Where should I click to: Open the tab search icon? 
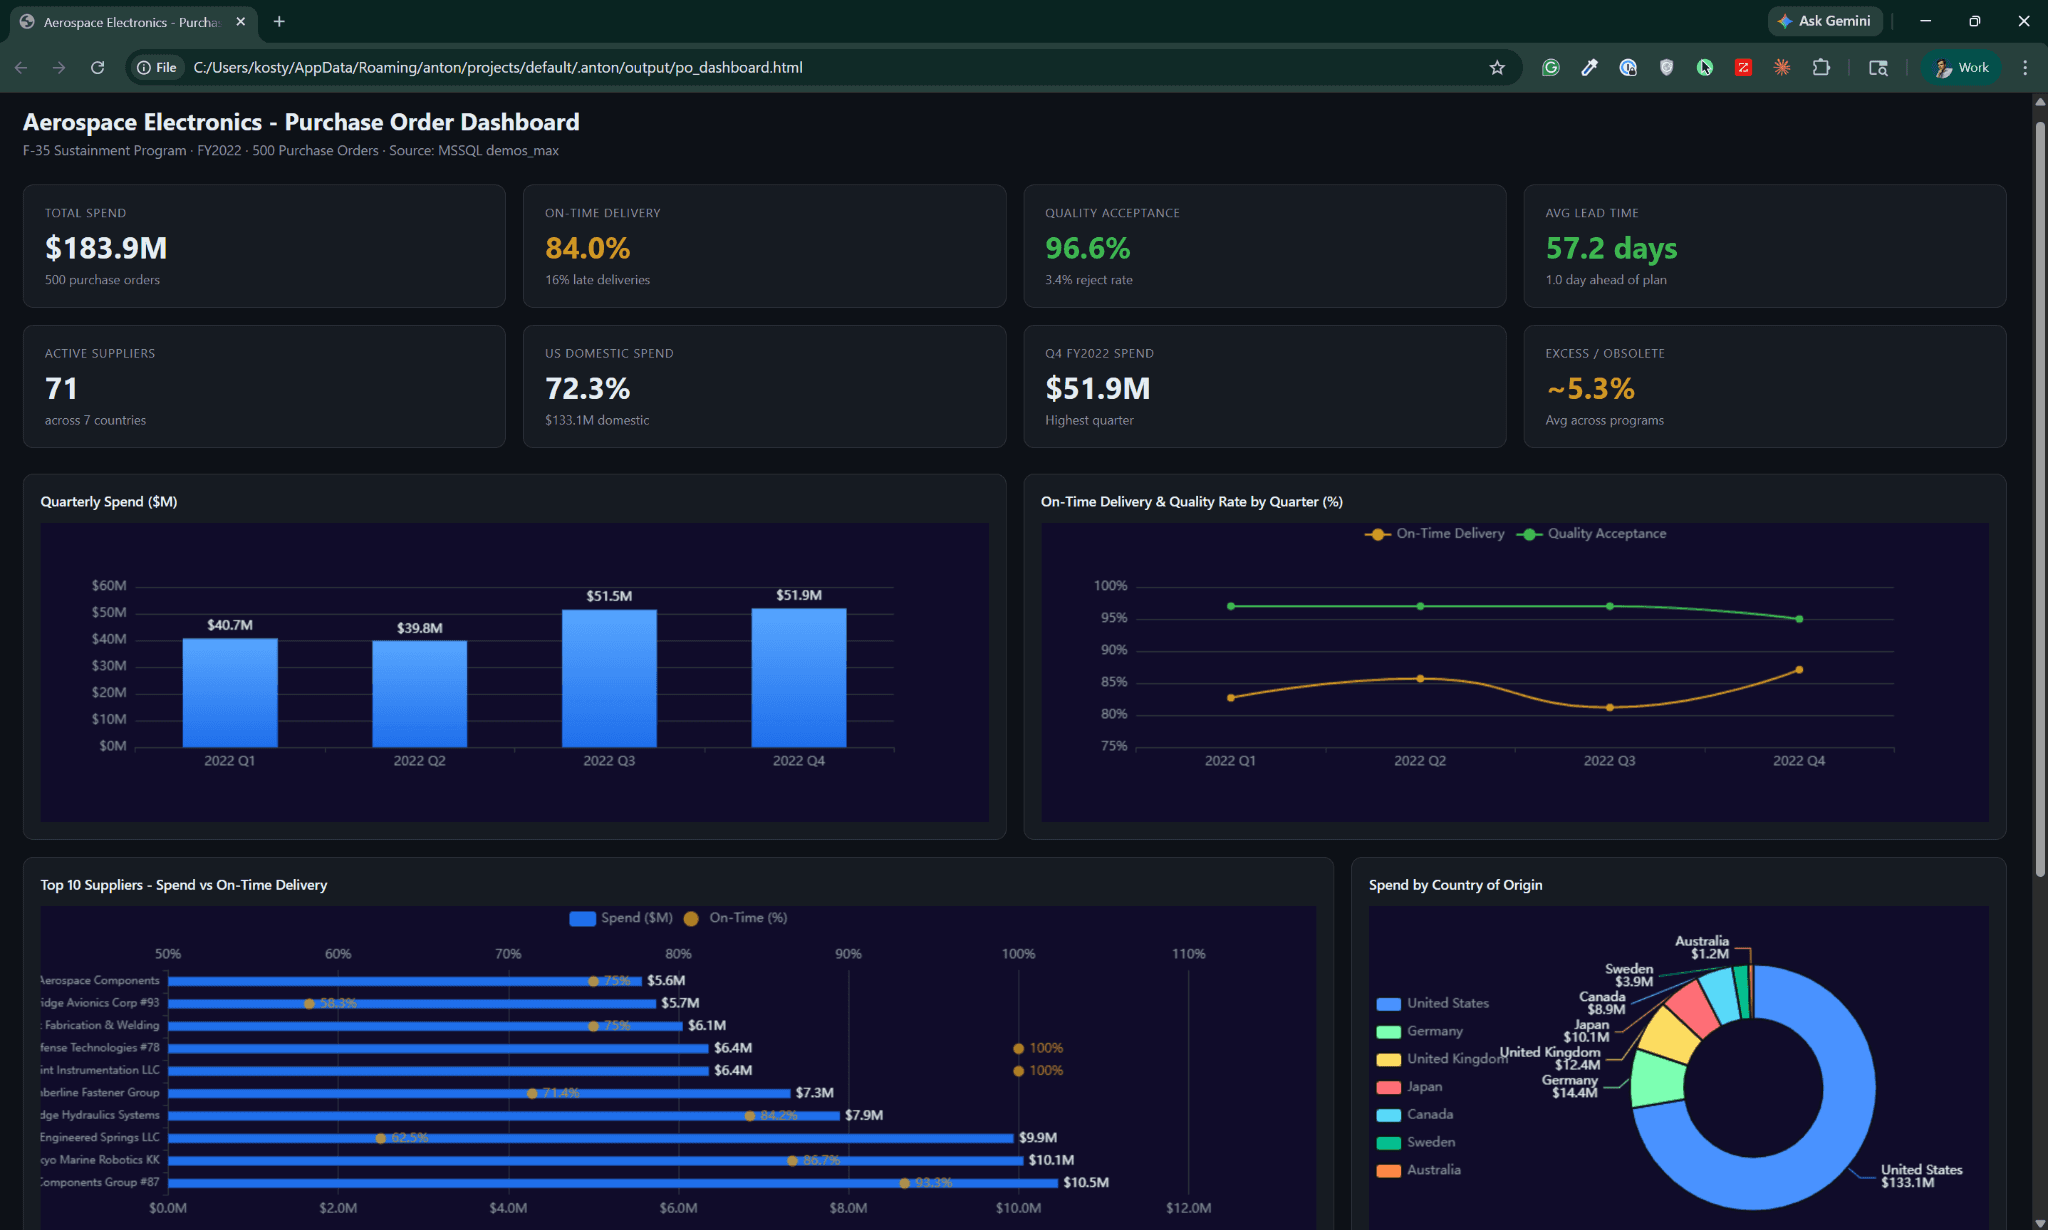click(1879, 67)
